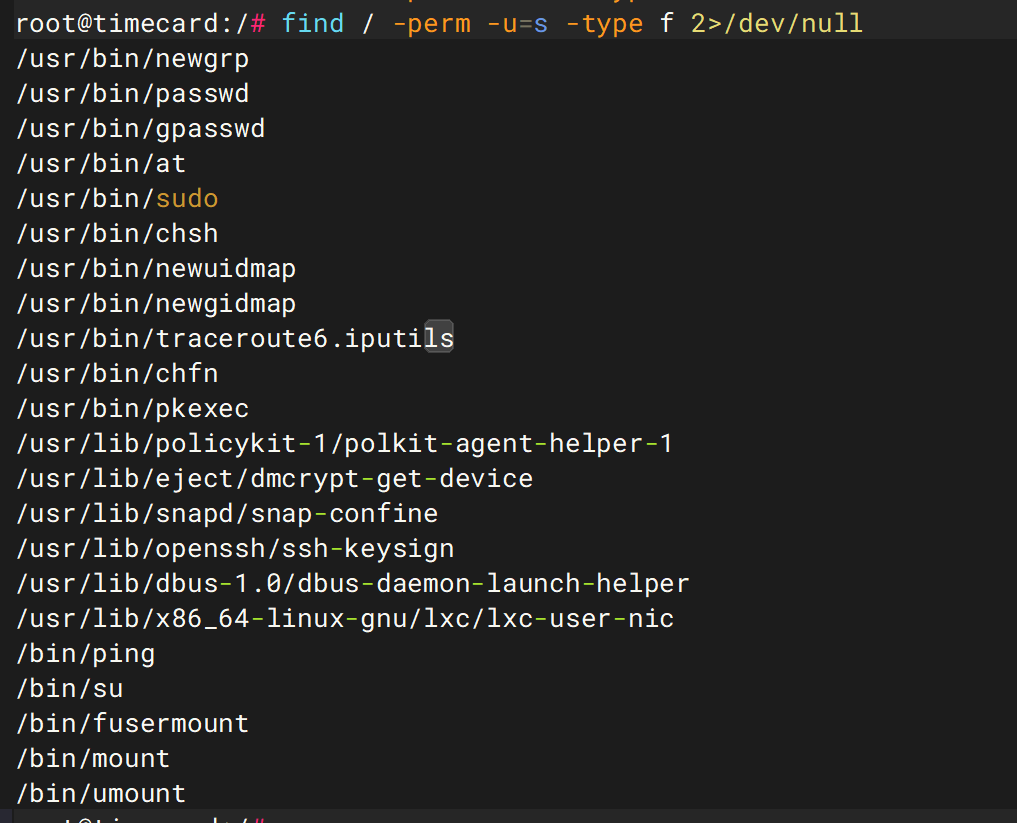Viewport: 1017px width, 823px height.
Task: Click the find command in the prompt line
Action: 312,23
